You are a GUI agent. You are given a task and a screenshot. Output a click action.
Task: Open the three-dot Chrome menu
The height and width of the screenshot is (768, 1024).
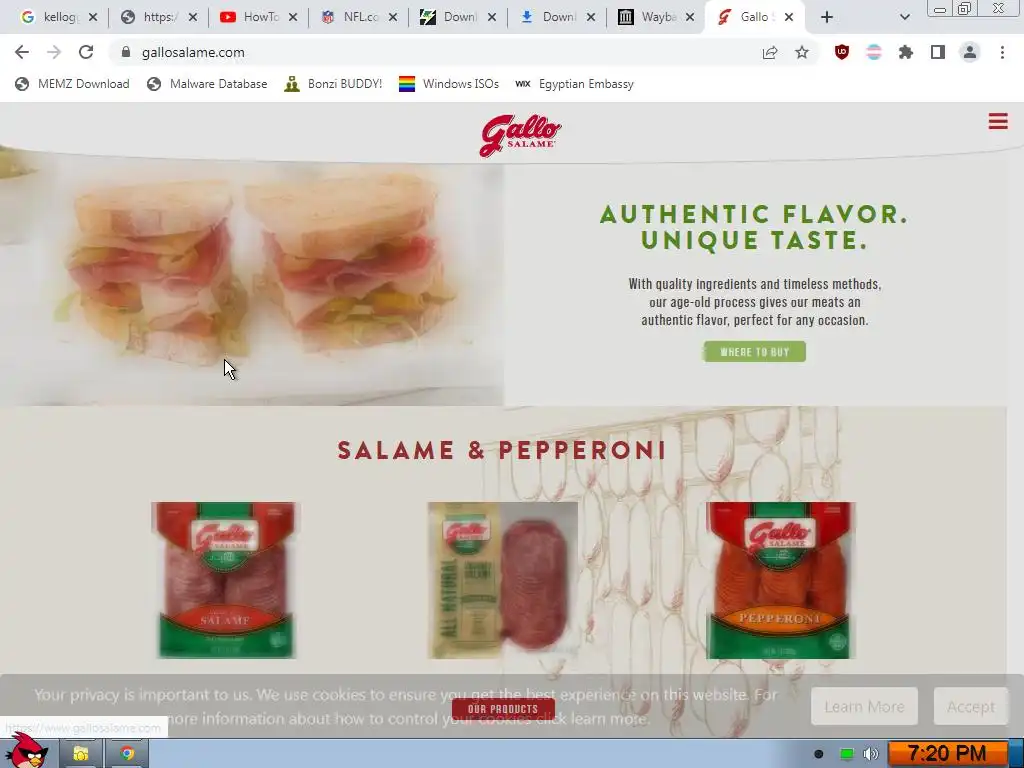coord(1002,52)
